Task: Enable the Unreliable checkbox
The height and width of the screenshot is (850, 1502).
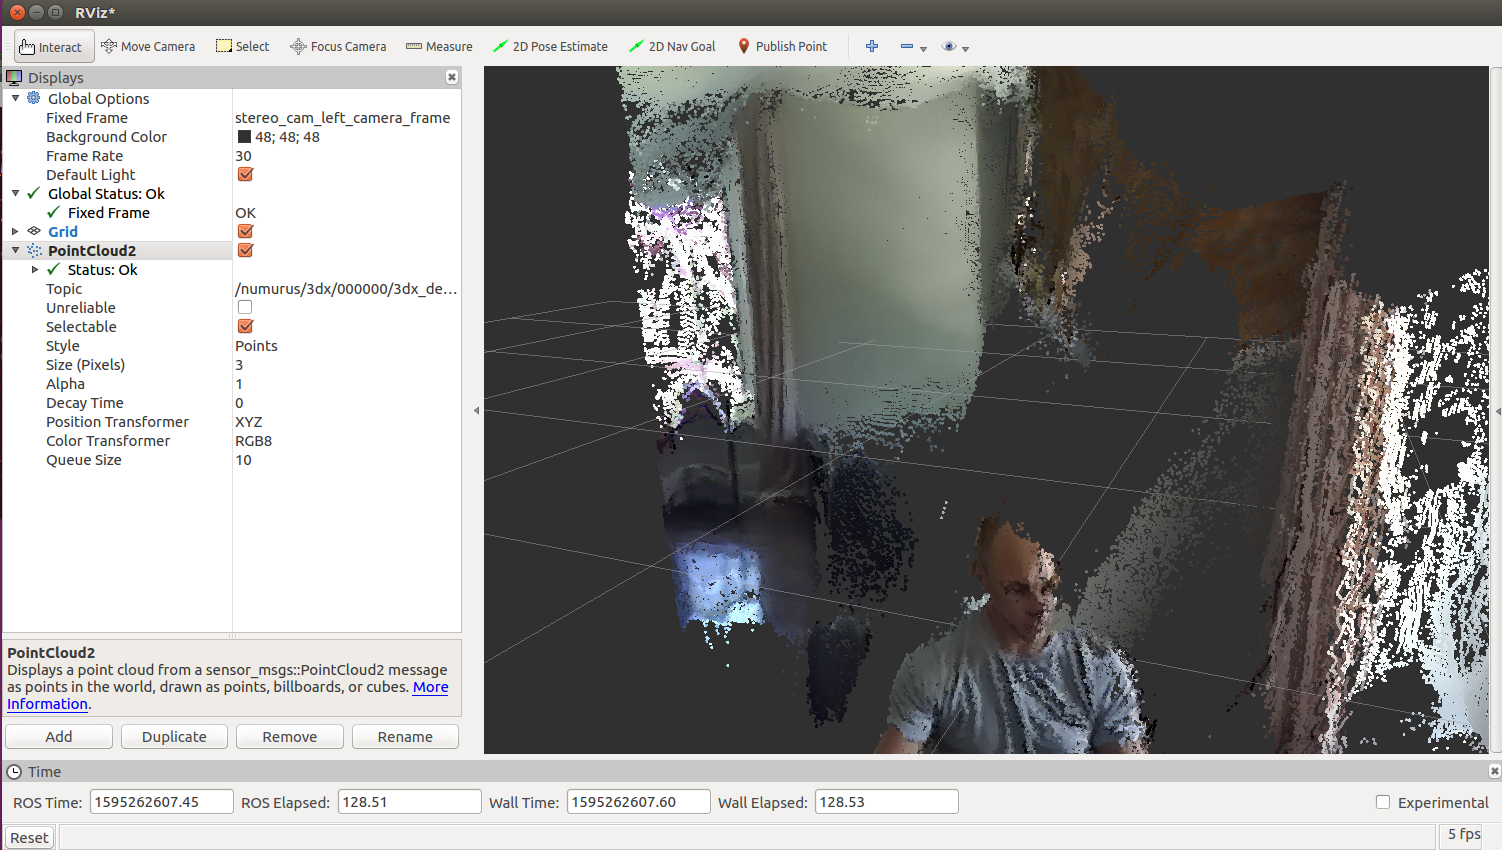Action: [x=245, y=308]
